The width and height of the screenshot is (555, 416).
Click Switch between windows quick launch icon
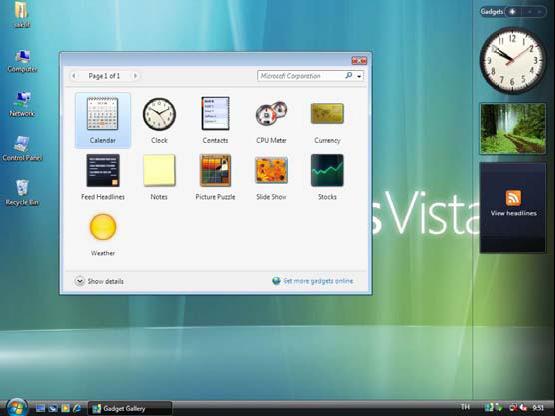point(53,409)
